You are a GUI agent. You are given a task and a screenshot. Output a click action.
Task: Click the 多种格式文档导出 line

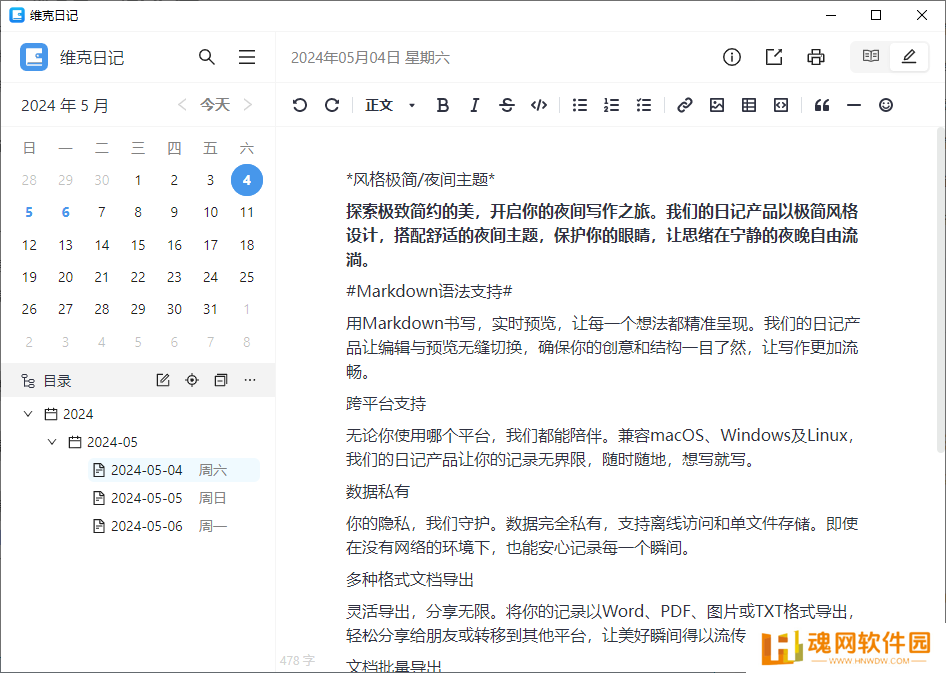point(410,580)
